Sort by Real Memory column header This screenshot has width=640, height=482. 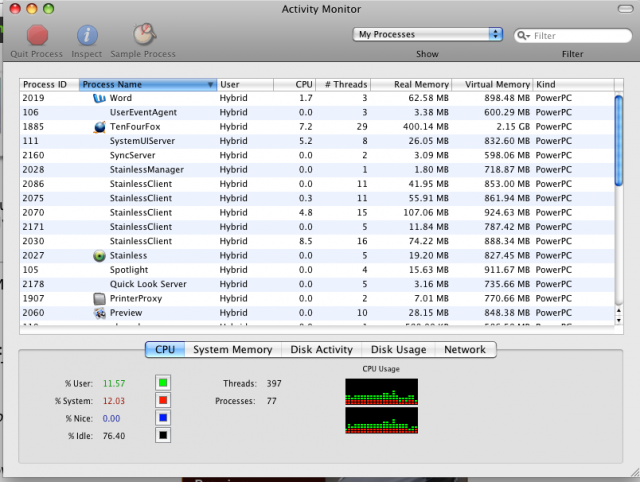(411, 84)
